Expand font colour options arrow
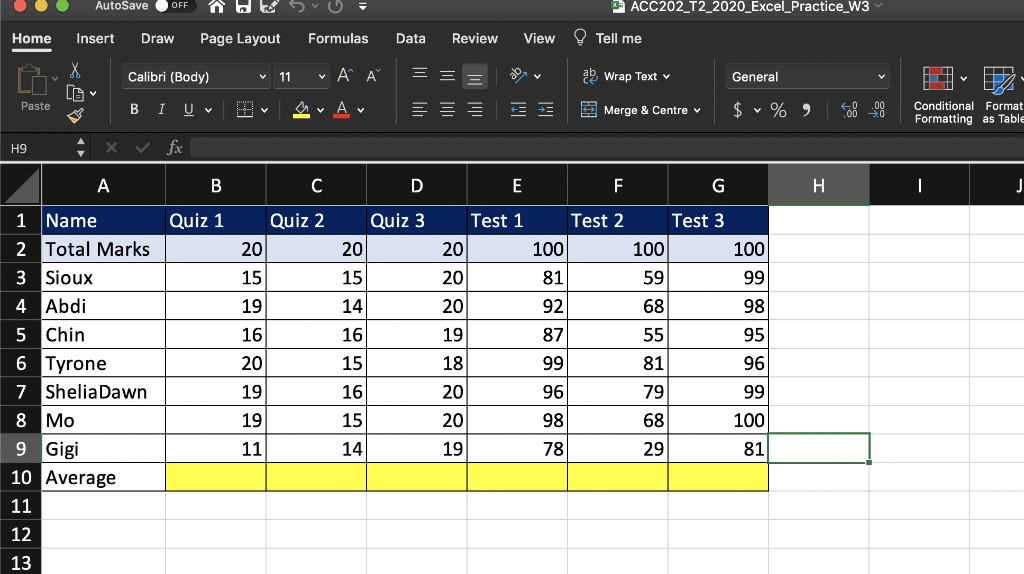1024x574 pixels. tap(360, 110)
